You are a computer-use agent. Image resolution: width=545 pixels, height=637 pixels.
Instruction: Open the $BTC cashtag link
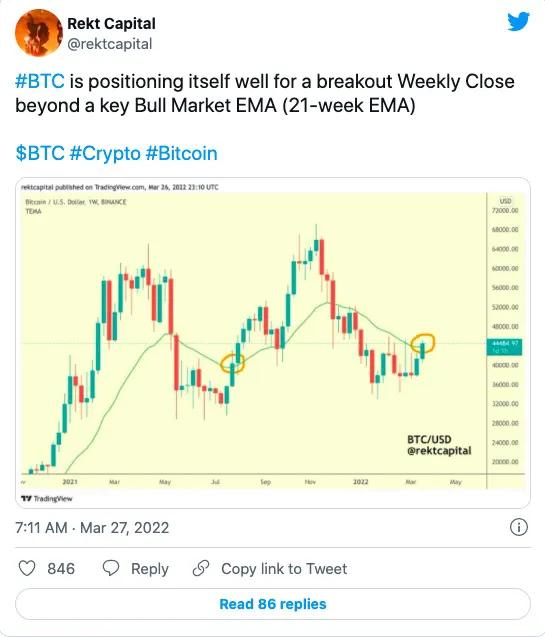[x=40, y=154]
